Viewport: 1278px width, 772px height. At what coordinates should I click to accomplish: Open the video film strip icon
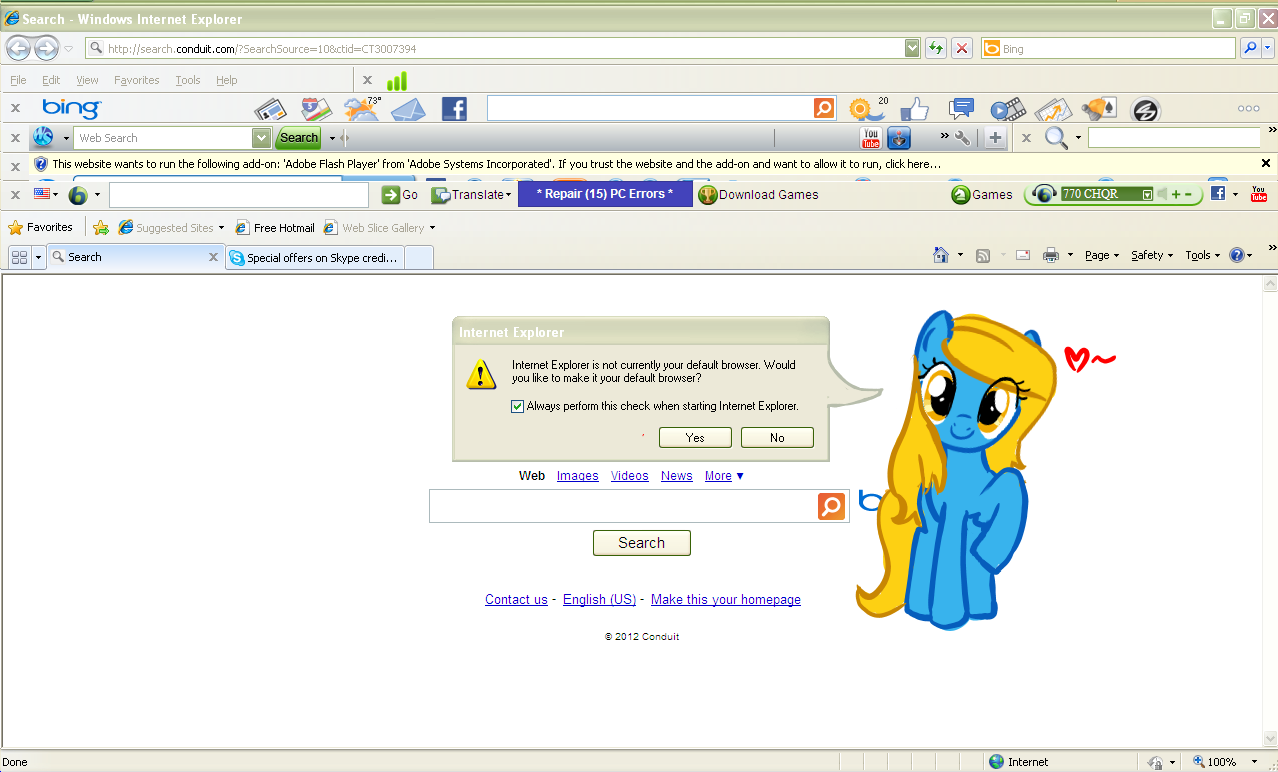(x=1008, y=109)
